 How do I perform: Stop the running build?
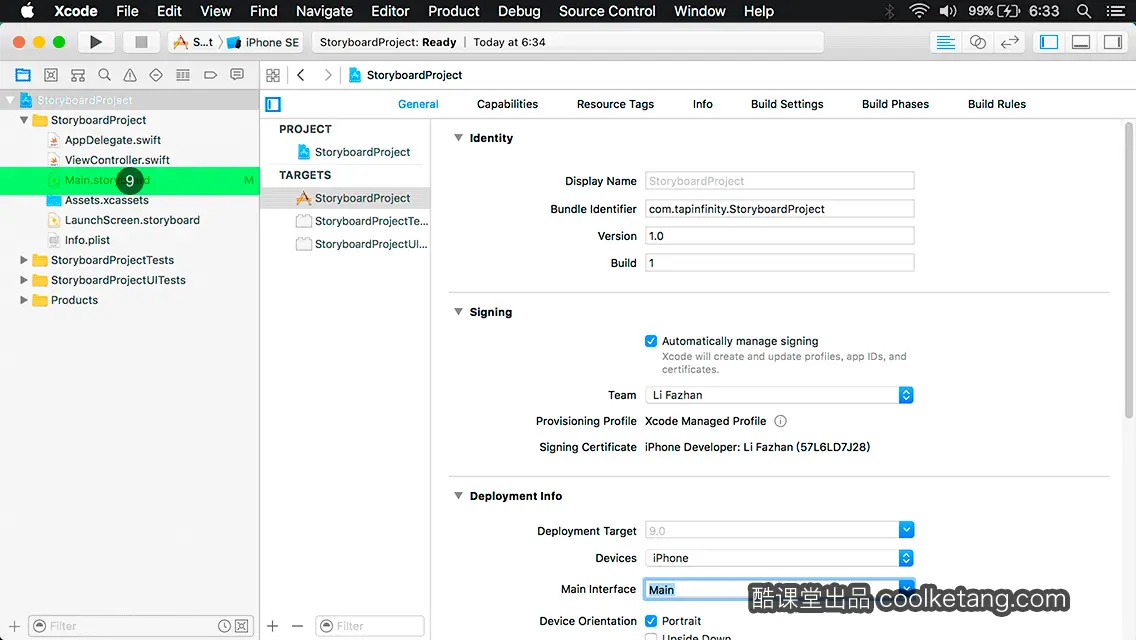point(141,42)
